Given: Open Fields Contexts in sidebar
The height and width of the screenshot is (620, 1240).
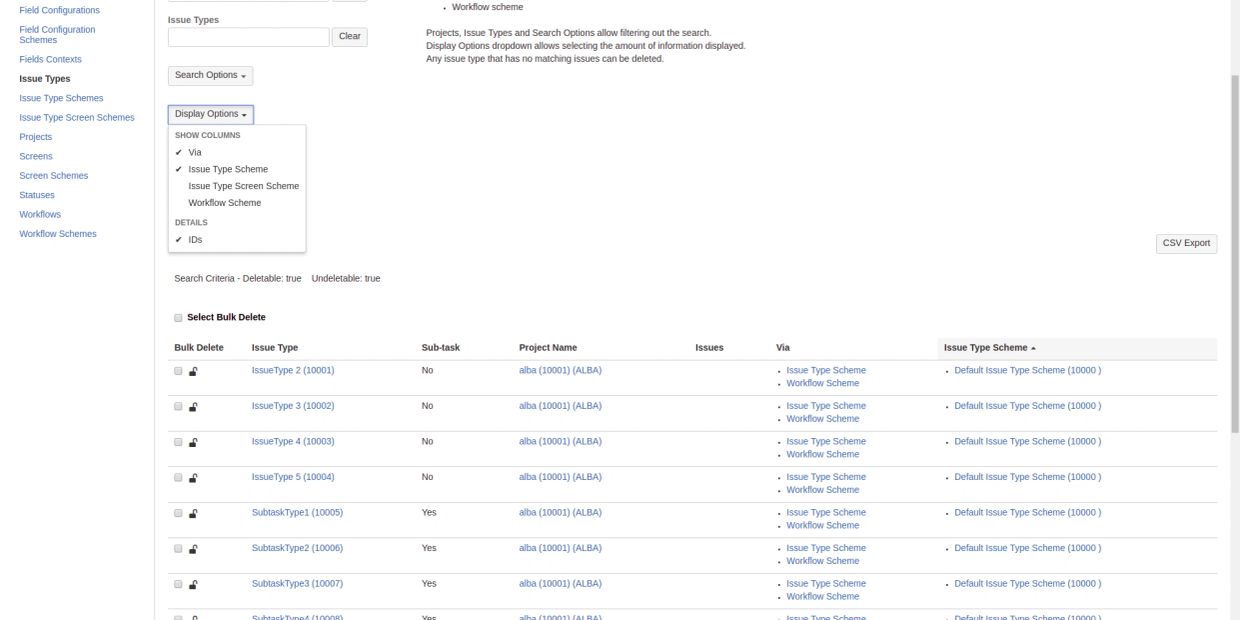Looking at the screenshot, I should click(x=50, y=60).
